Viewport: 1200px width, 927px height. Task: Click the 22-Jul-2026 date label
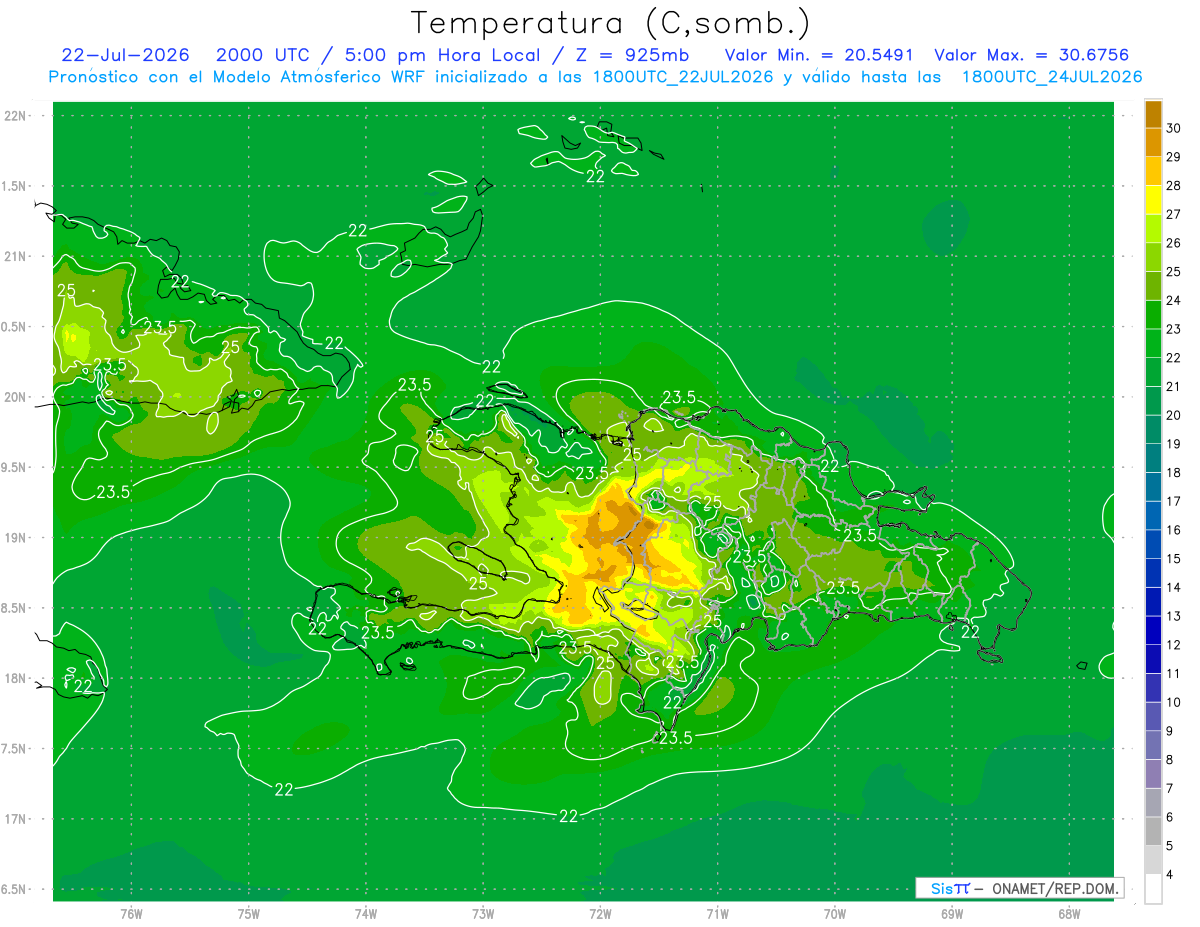[126, 55]
